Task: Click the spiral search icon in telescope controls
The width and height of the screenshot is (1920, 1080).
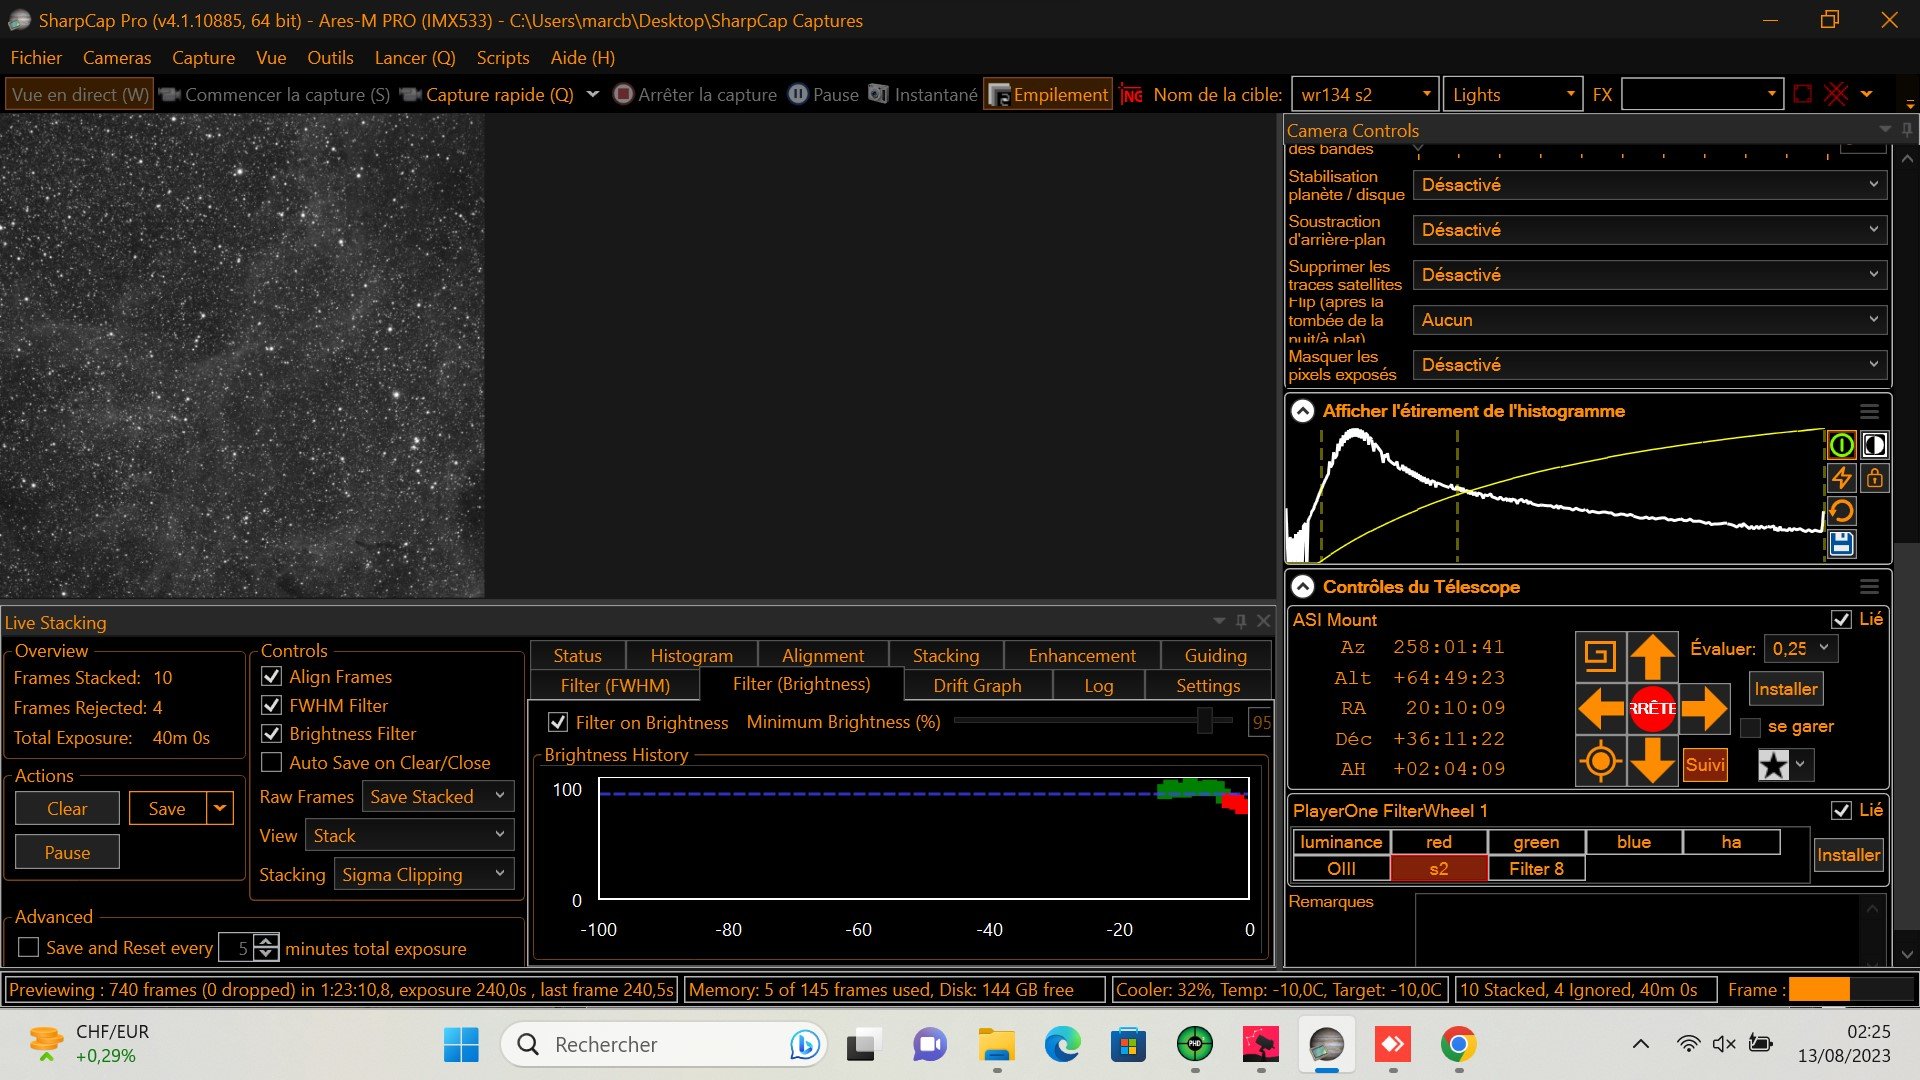Action: pyautogui.click(x=1600, y=656)
